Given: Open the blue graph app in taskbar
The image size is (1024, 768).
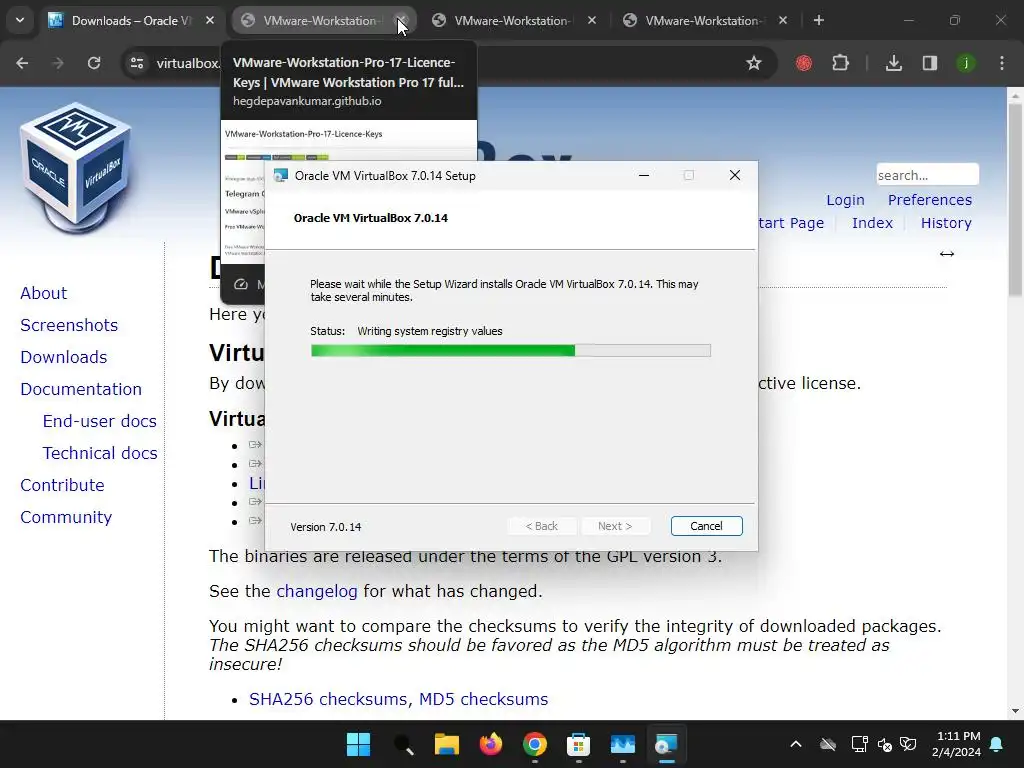Looking at the screenshot, I should (622, 744).
